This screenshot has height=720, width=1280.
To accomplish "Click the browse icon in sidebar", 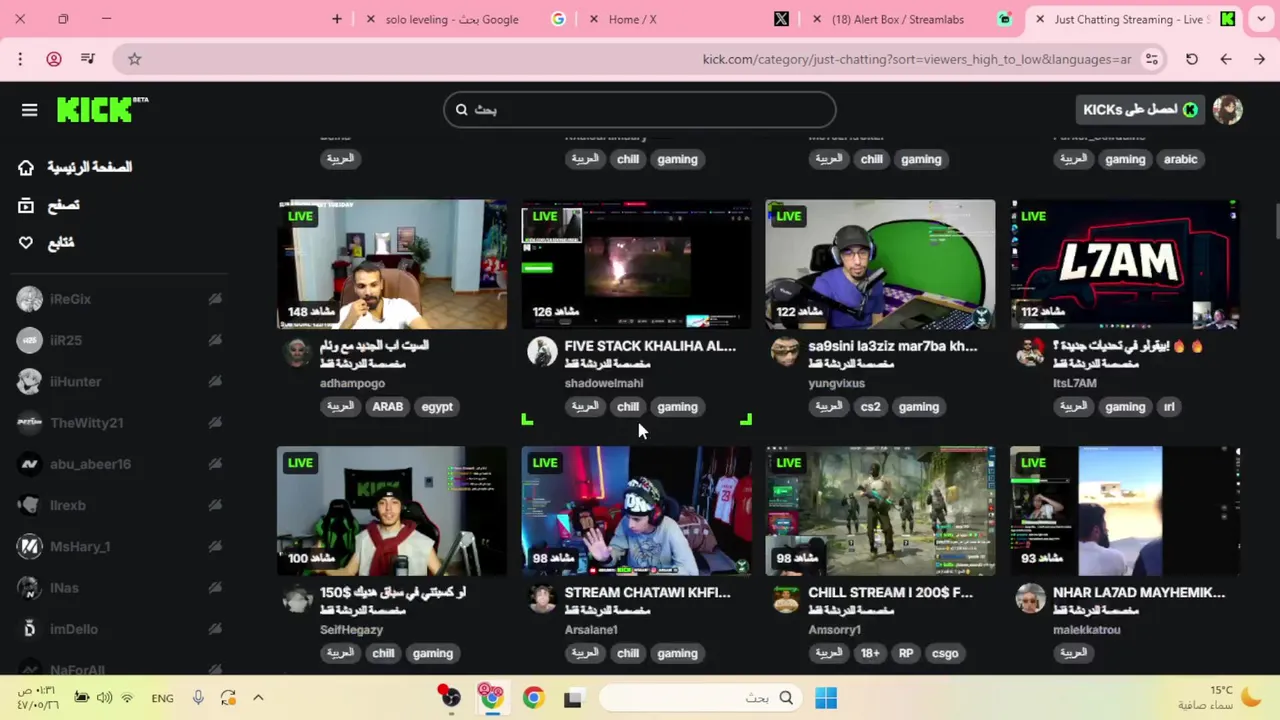I will [26, 205].
